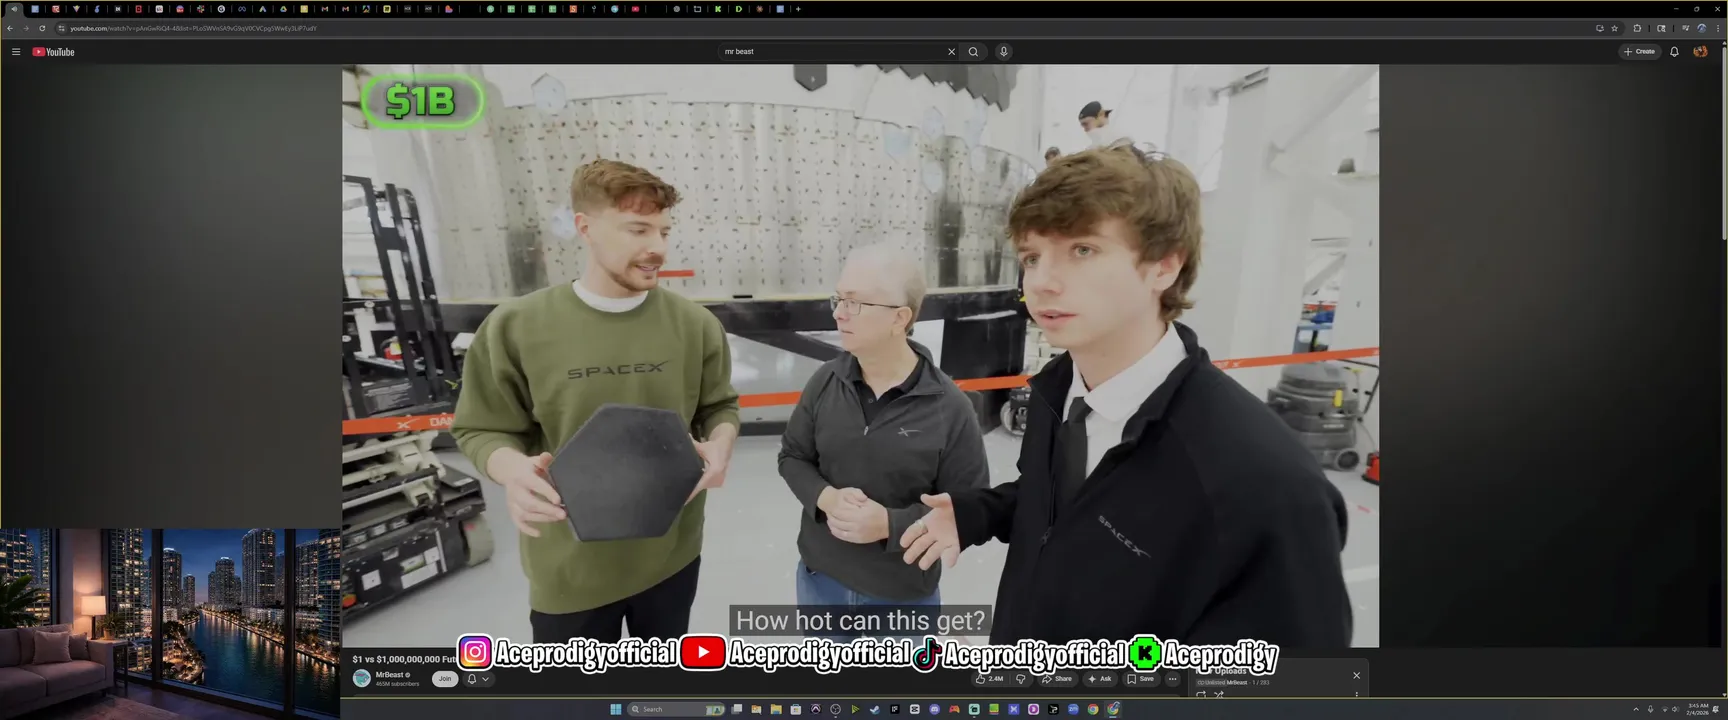Open the Chrome three-dot menu
Image resolution: width=1728 pixels, height=720 pixels.
tap(1718, 28)
